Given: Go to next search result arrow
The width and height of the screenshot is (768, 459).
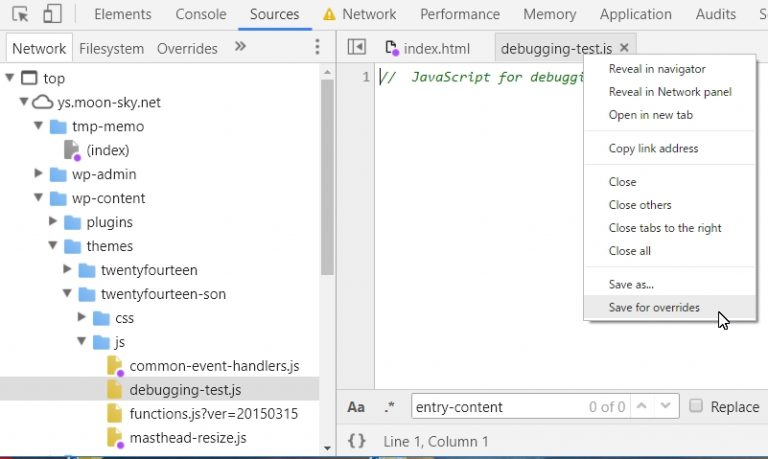Looking at the screenshot, I should pyautogui.click(x=665, y=406).
